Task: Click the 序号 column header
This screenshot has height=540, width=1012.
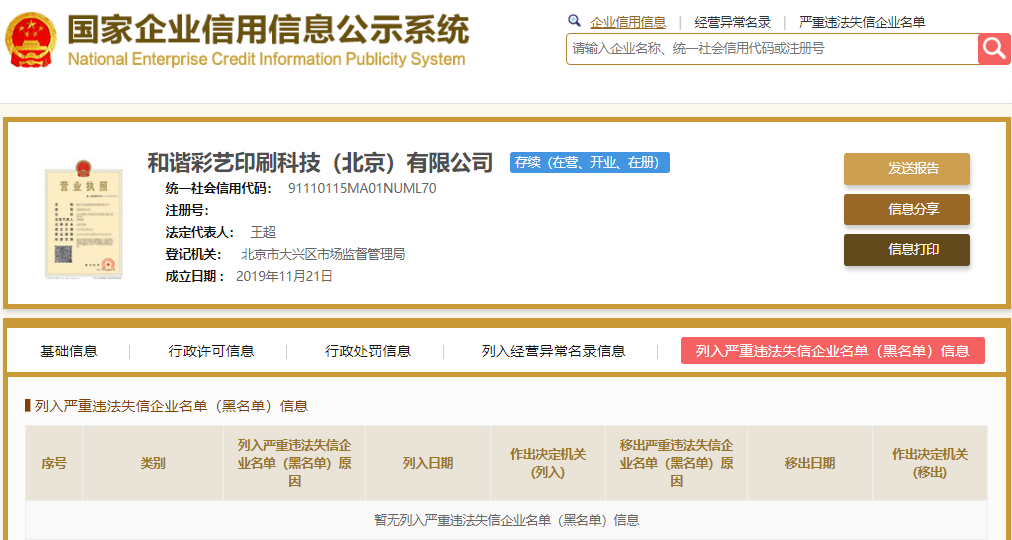Action: (x=54, y=463)
